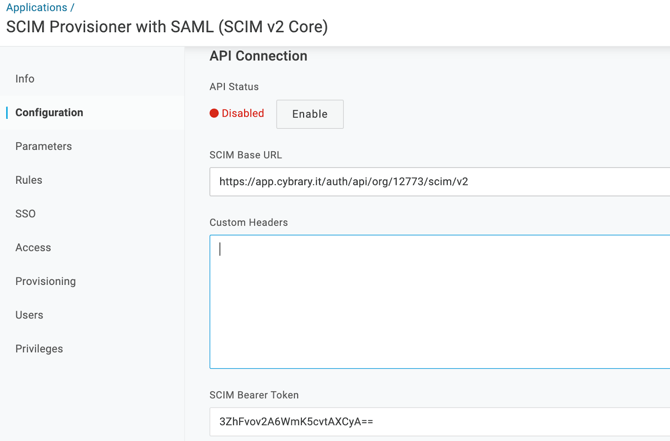Open the Provisioning section
The image size is (670, 441).
point(45,282)
